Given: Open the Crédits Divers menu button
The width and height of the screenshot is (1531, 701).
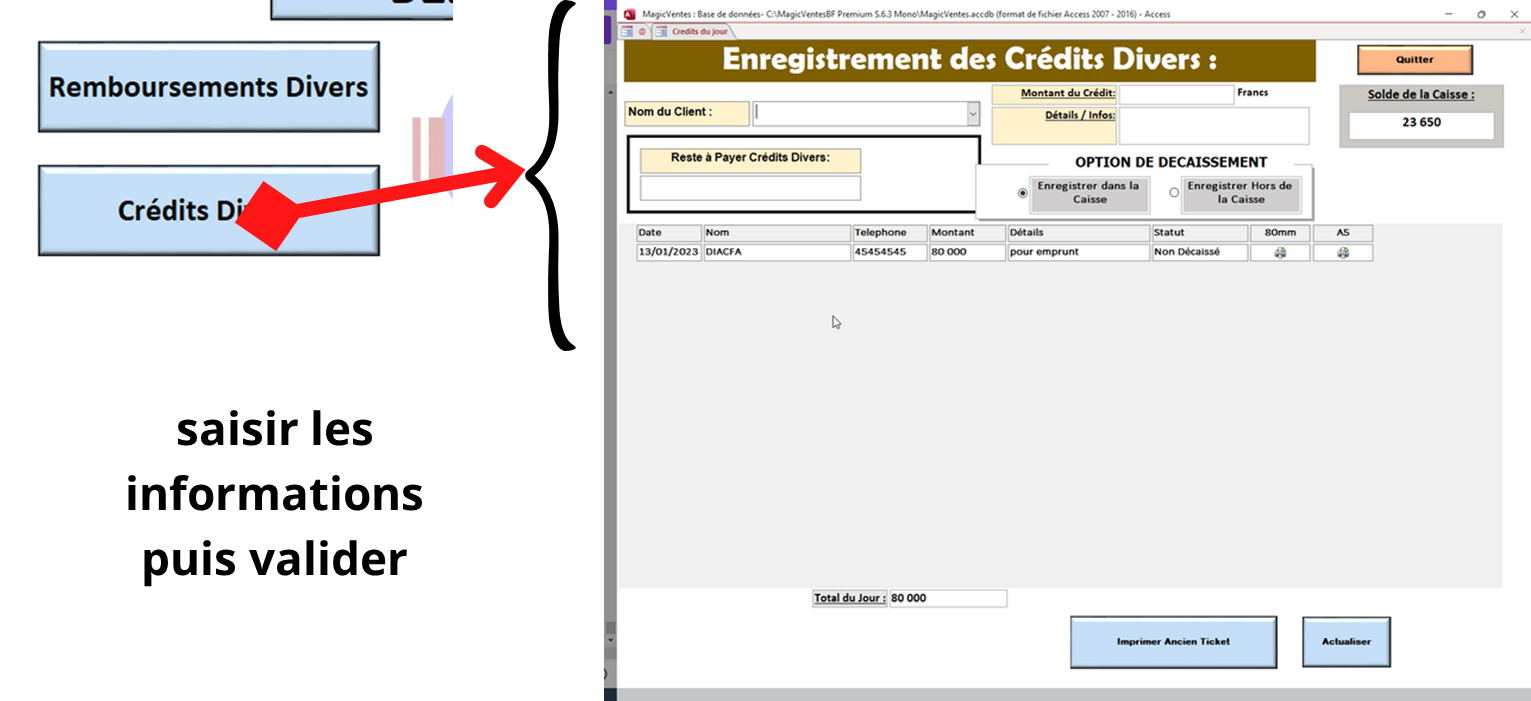Looking at the screenshot, I should point(208,210).
